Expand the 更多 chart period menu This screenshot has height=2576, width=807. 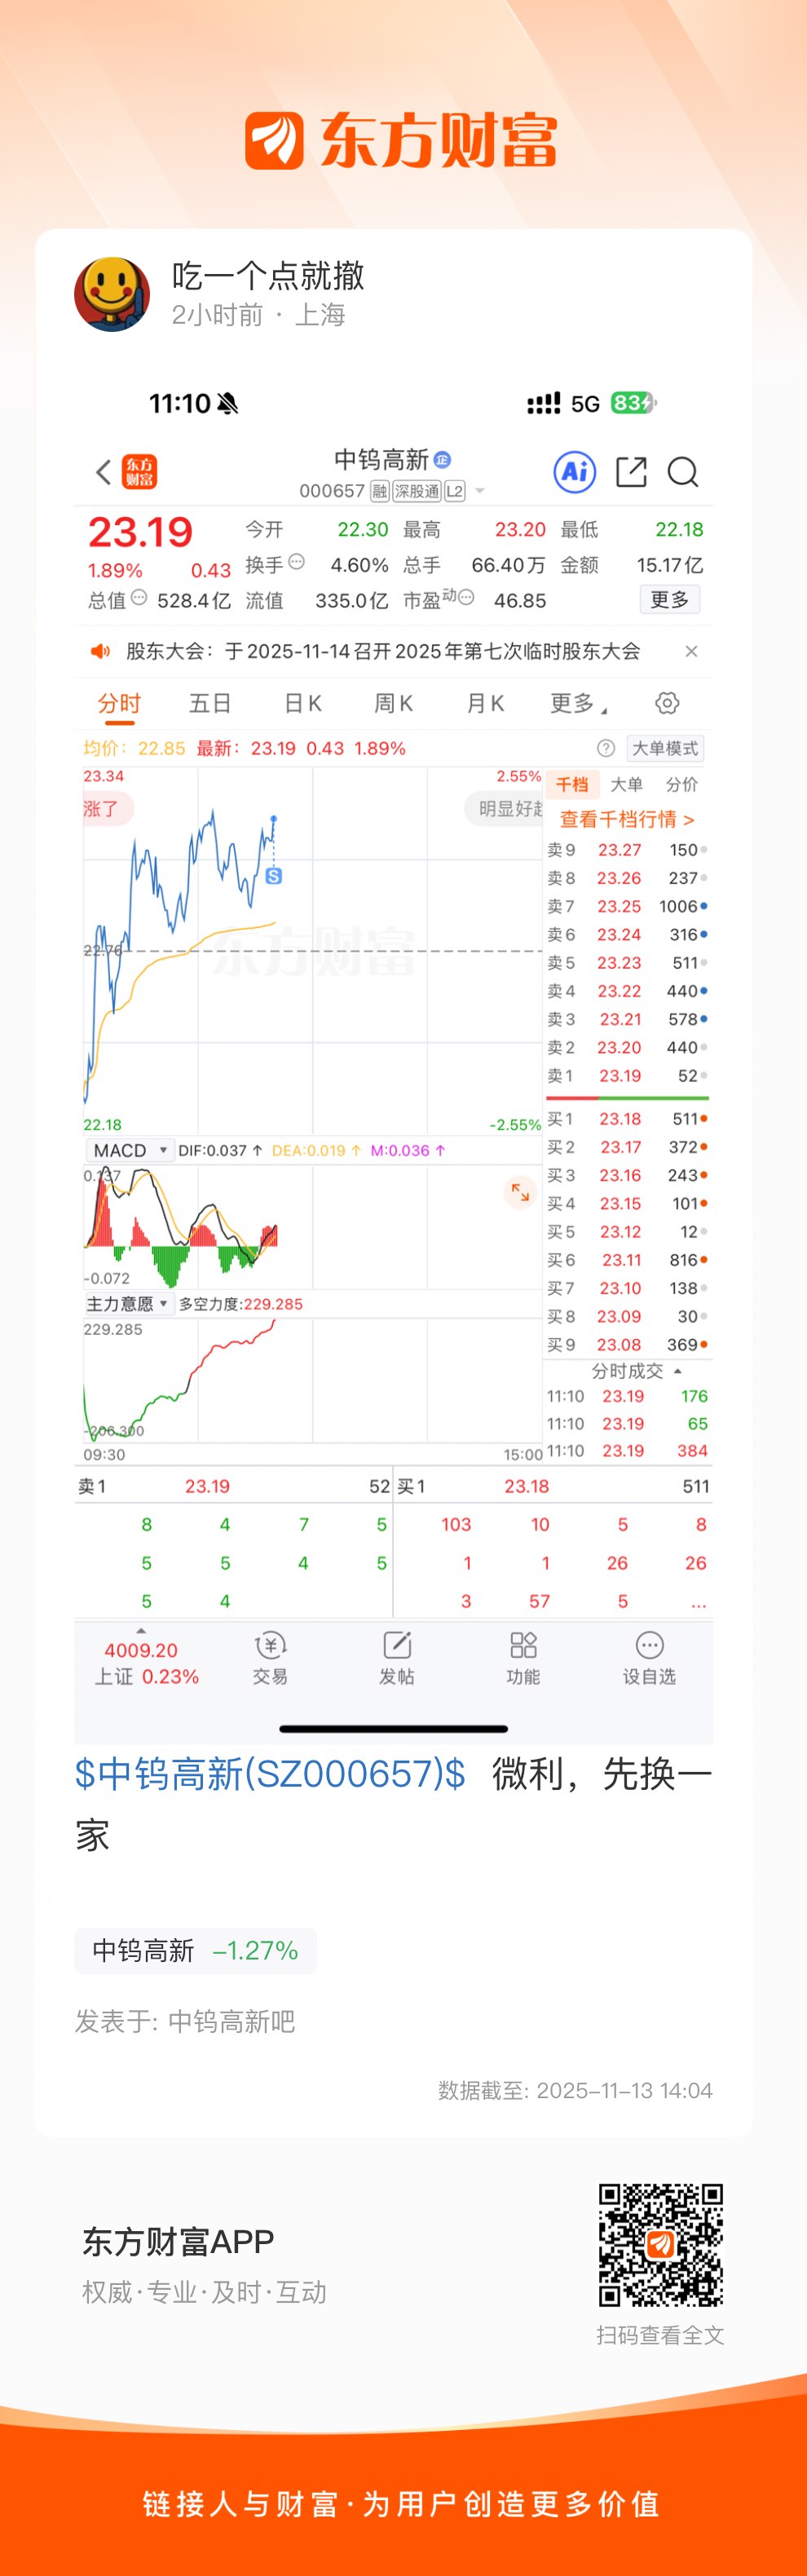[x=578, y=704]
